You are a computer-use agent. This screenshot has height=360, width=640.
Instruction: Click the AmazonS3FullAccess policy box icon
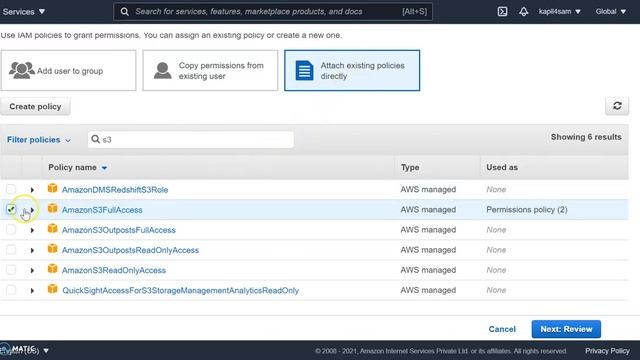tap(52, 208)
